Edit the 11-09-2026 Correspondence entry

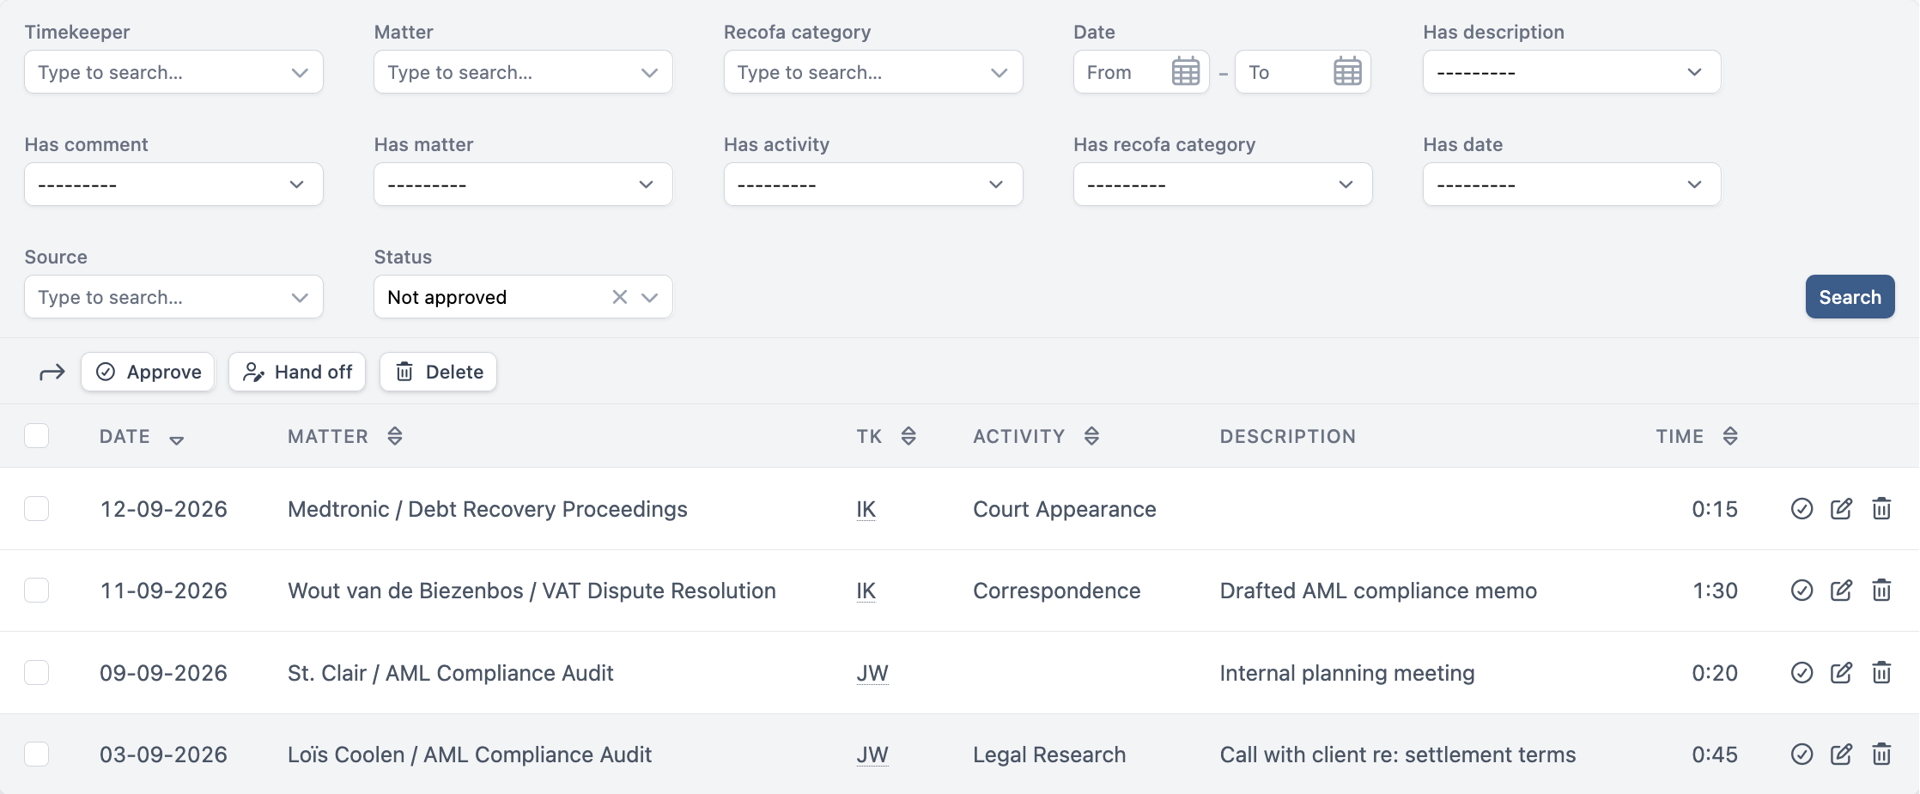[x=1841, y=591]
